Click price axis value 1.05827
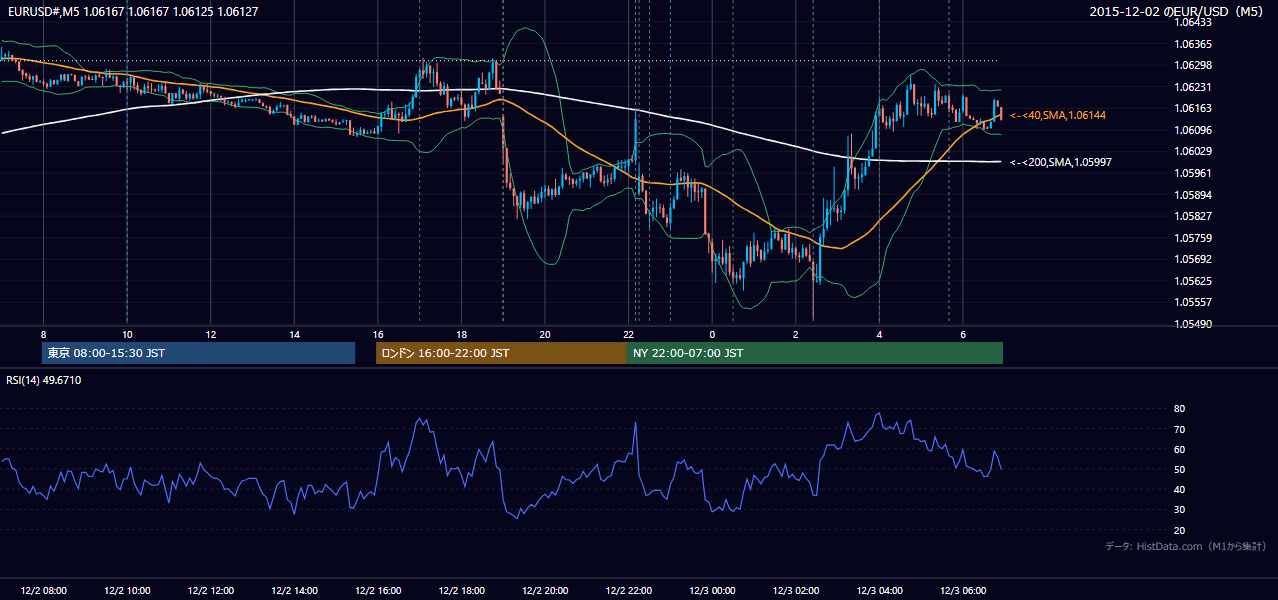This screenshot has width=1278, height=600. point(1193,216)
